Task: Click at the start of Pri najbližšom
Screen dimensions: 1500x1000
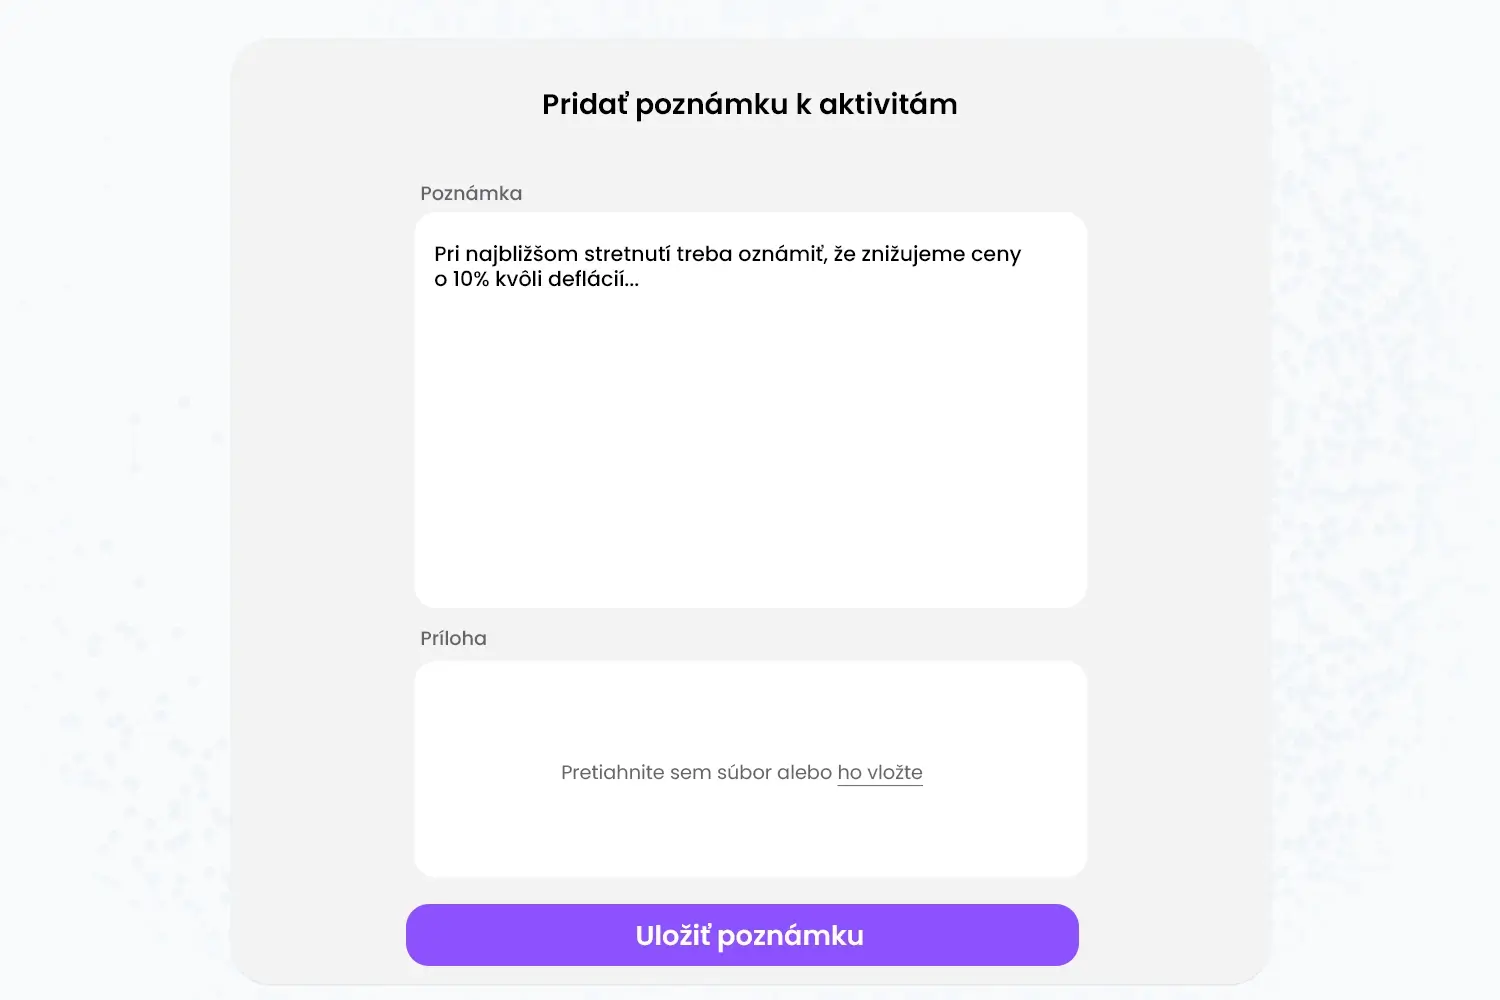Action: [x=436, y=254]
